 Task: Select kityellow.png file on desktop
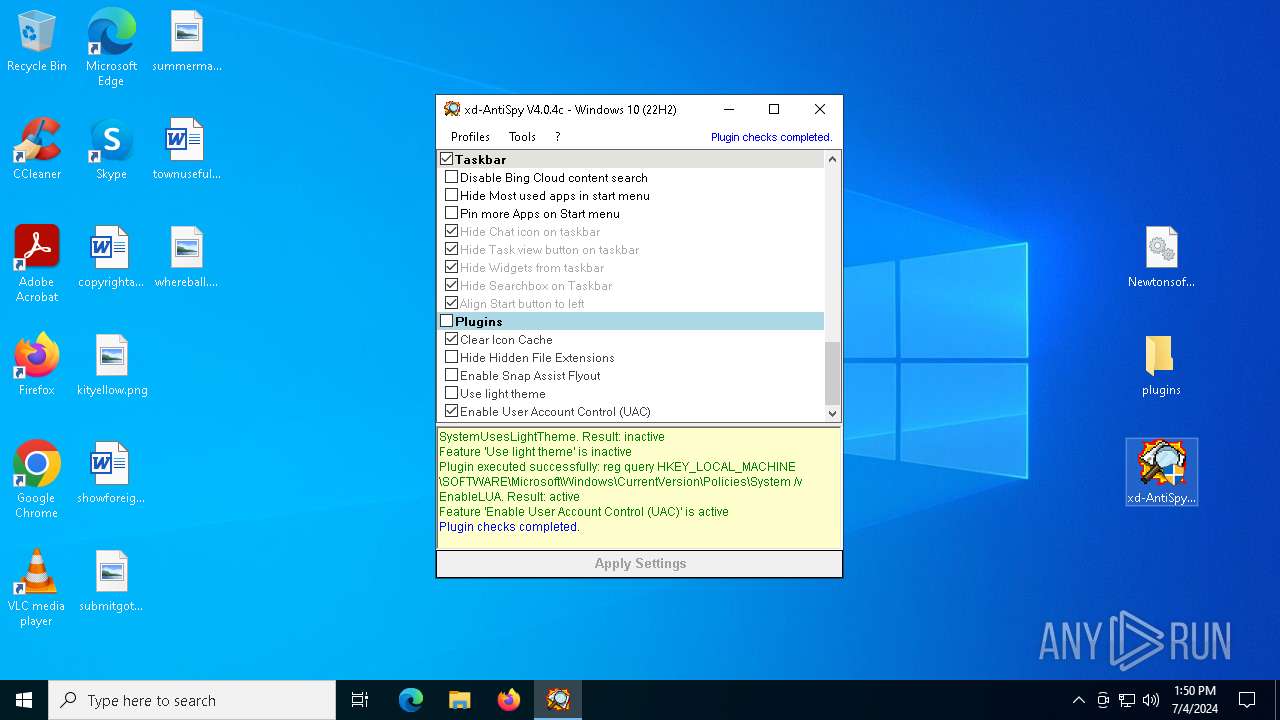click(112, 366)
